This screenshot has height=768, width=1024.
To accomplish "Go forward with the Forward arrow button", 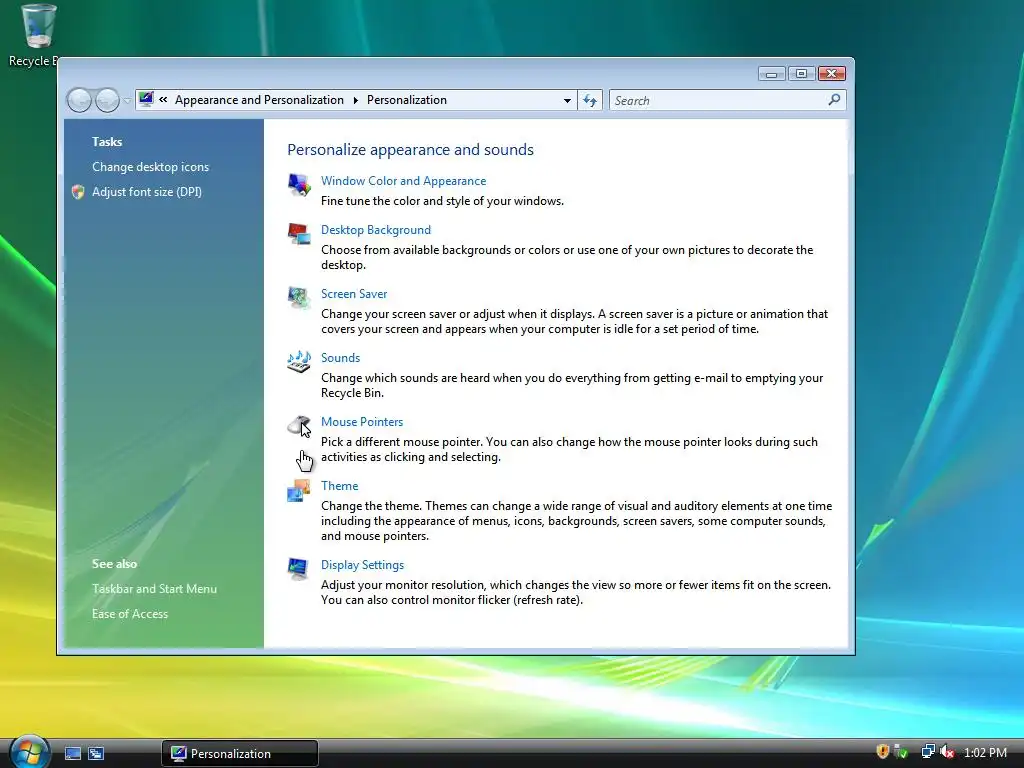I will [x=107, y=100].
